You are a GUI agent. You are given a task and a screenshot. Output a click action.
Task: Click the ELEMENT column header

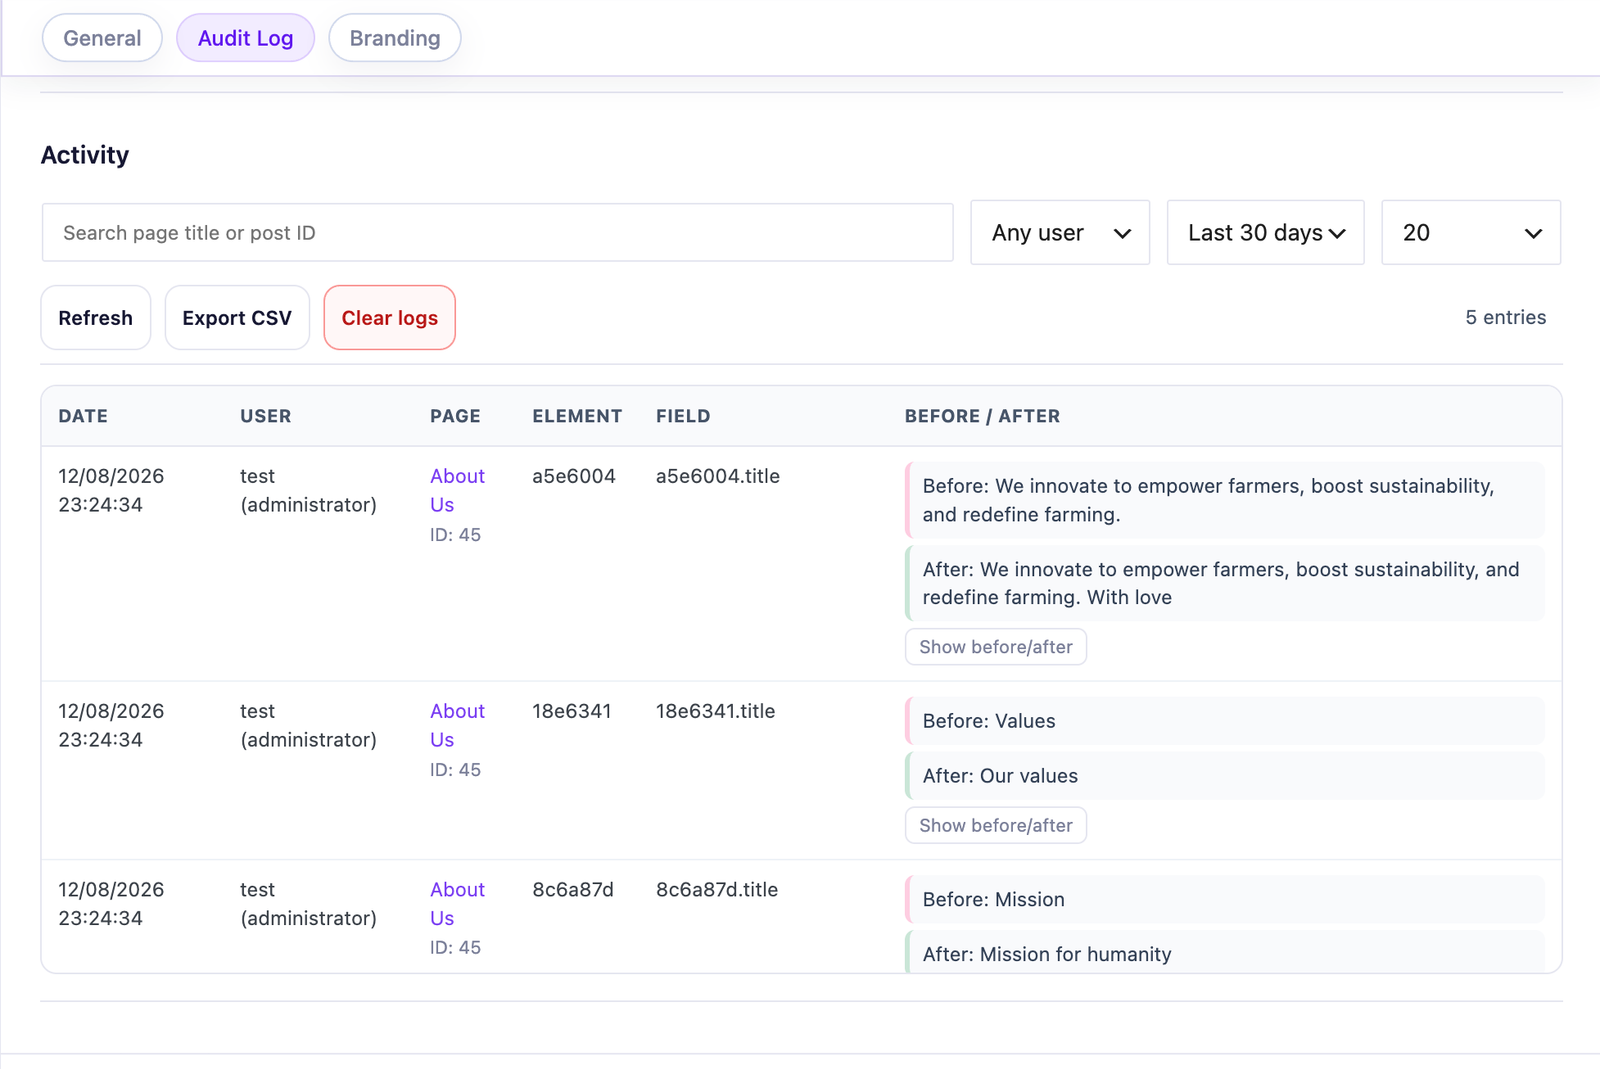577,416
